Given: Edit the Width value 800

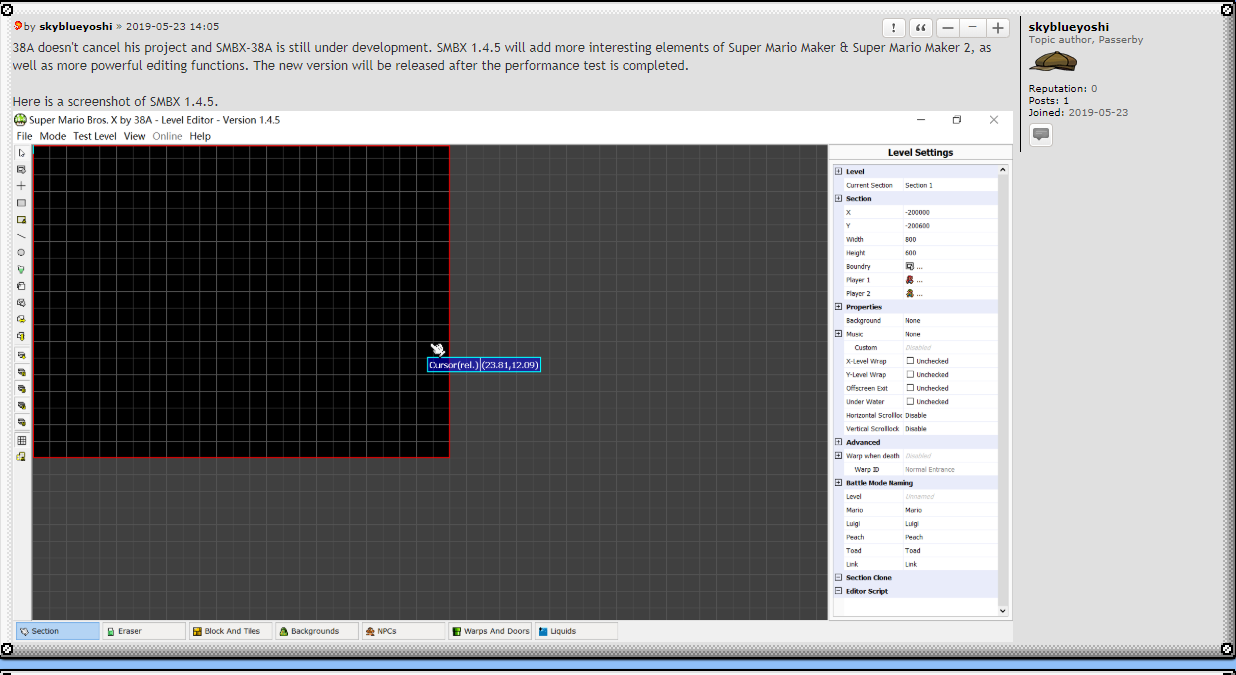Looking at the screenshot, I should (950, 240).
